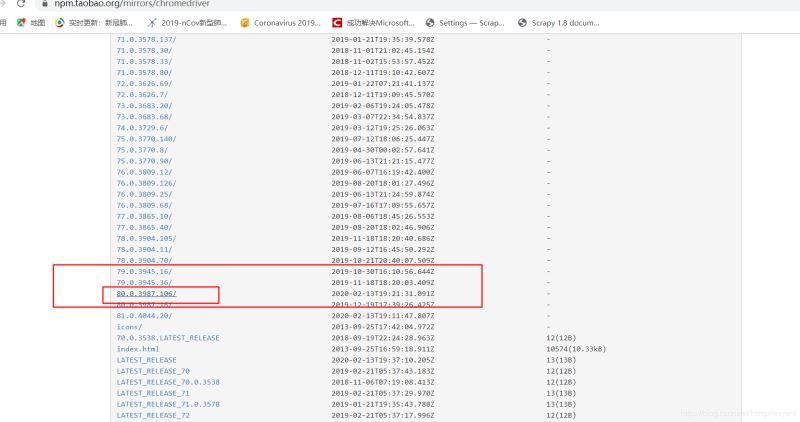Select the timestamp 2018-09-19T22:24:28.963Z
This screenshot has height=422, width=800.
(x=383, y=338)
